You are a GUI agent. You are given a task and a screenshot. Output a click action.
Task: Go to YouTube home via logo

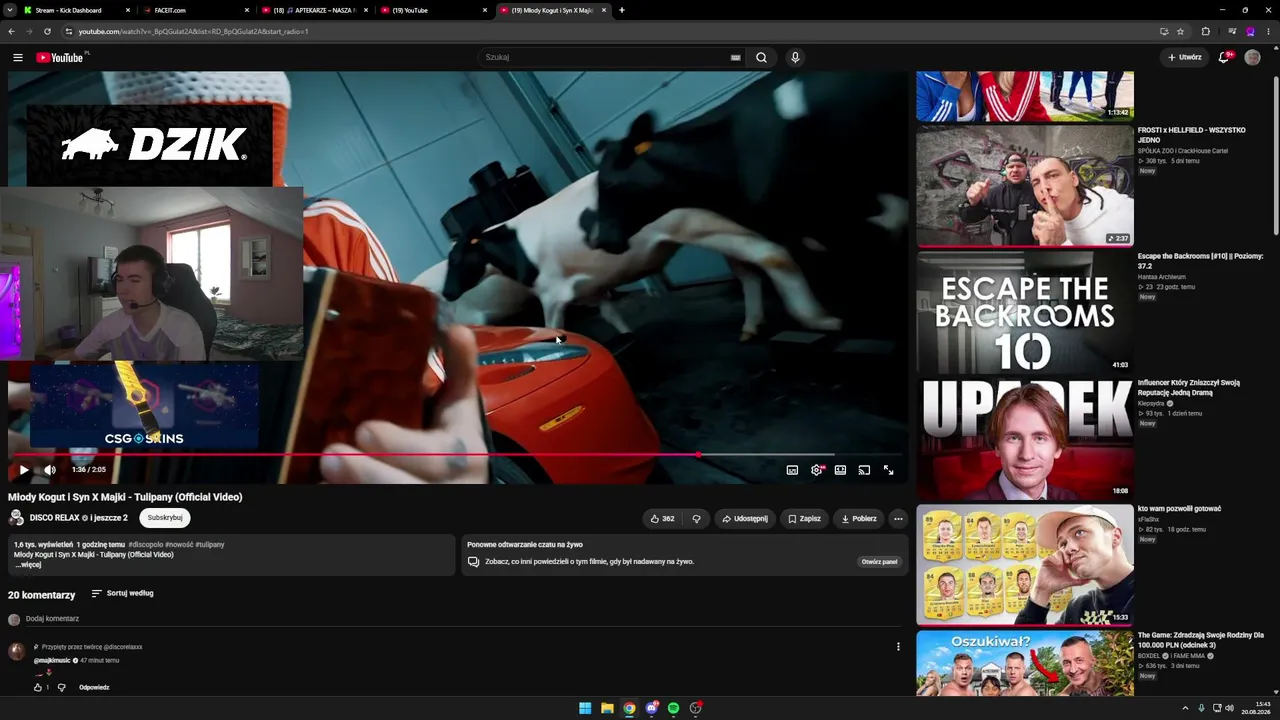pos(60,57)
